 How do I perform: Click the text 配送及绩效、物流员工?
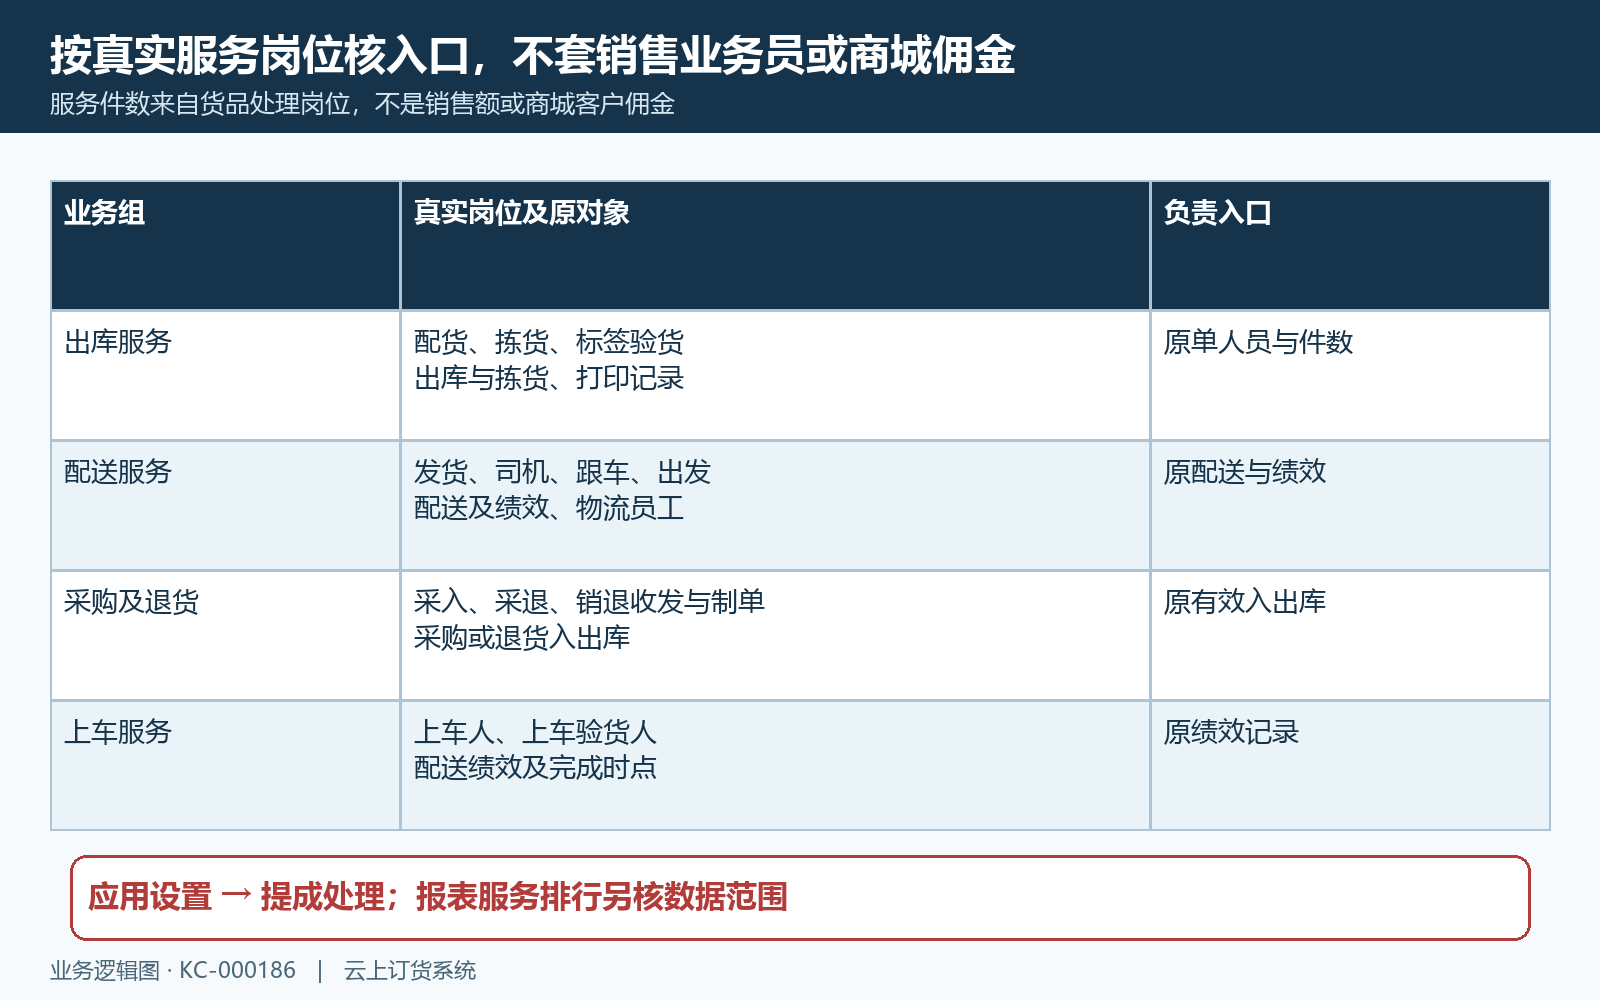549,508
